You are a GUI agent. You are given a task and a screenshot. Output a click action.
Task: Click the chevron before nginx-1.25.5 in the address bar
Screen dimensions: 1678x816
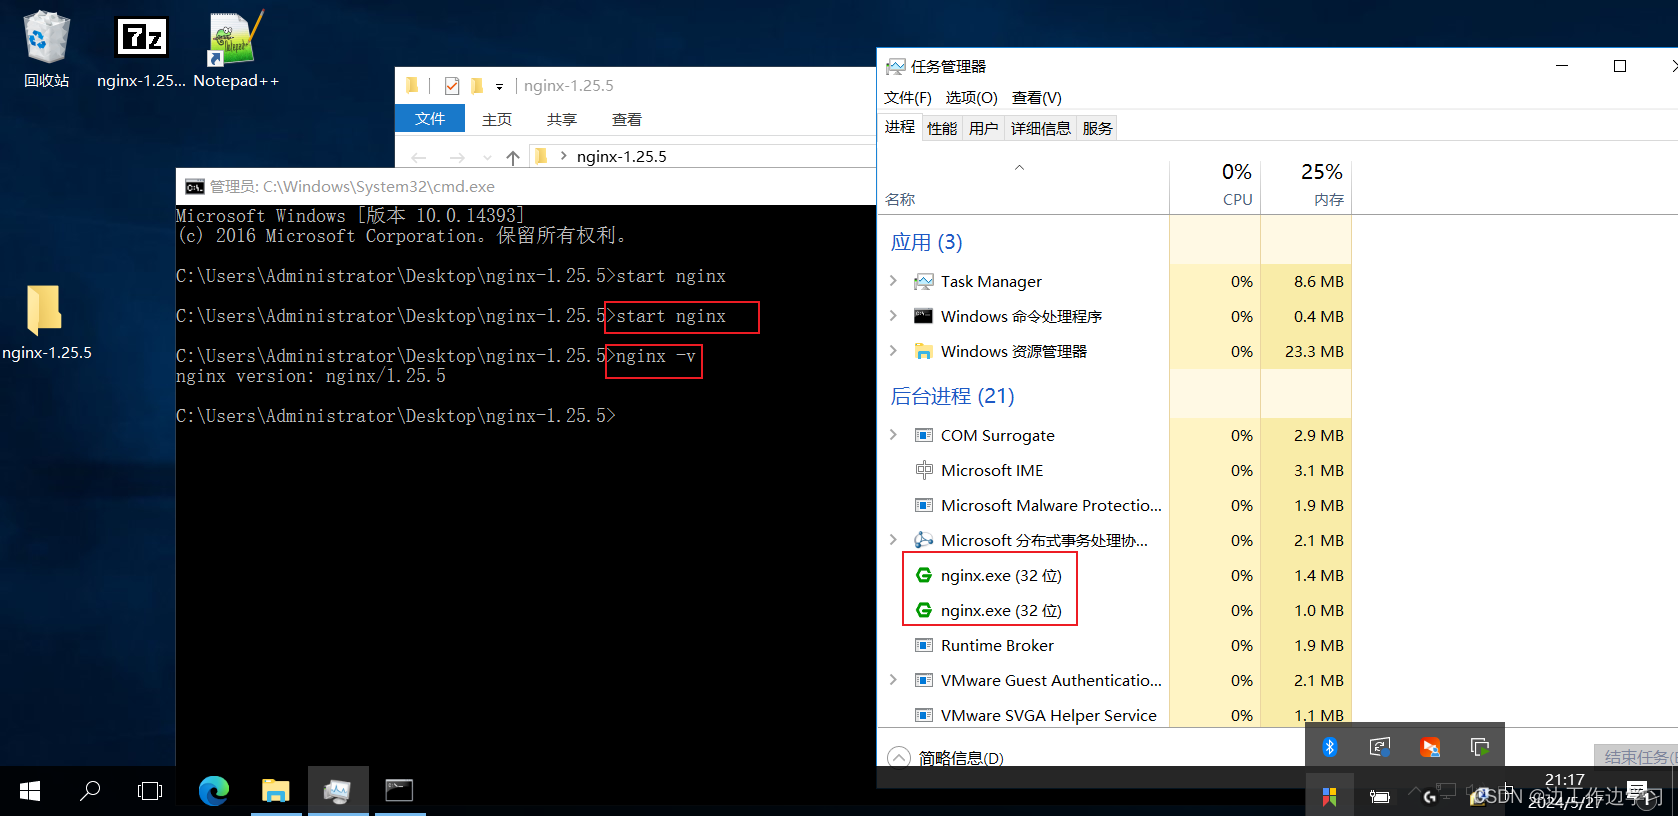click(564, 156)
